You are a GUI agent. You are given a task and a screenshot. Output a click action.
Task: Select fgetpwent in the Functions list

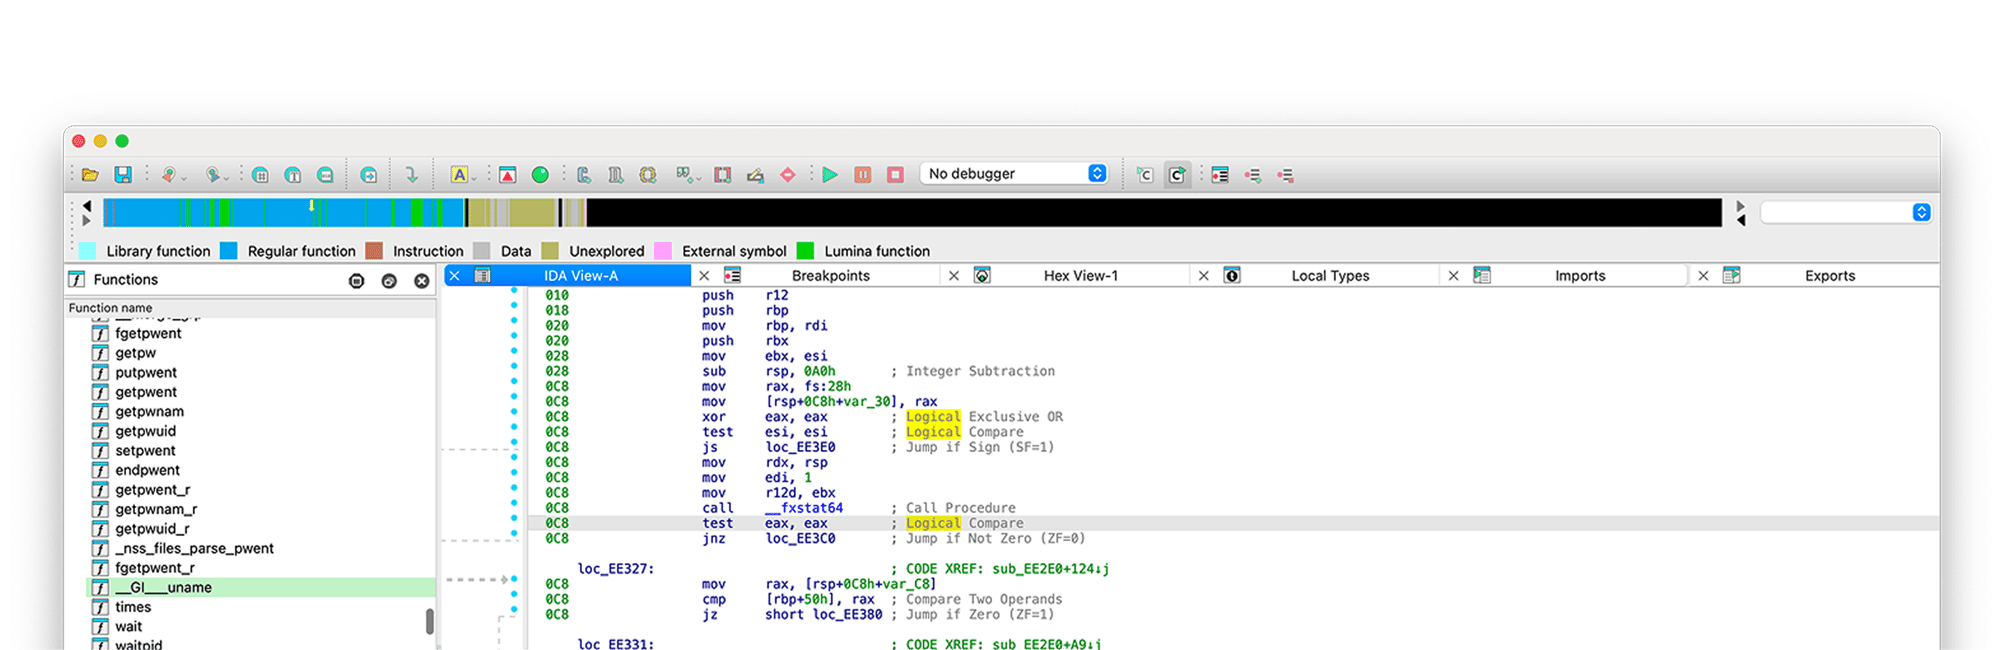[x=148, y=333]
